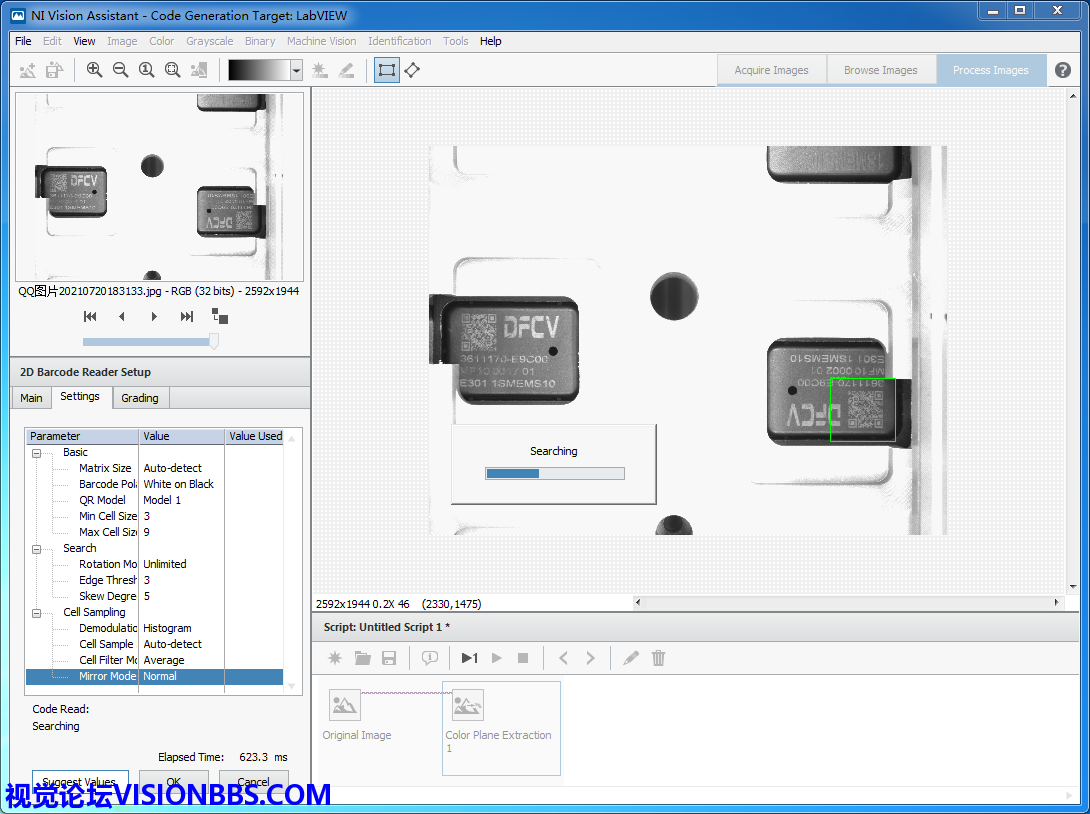
Task: Select the Color Plane Extraction 1 step
Action: 501,727
